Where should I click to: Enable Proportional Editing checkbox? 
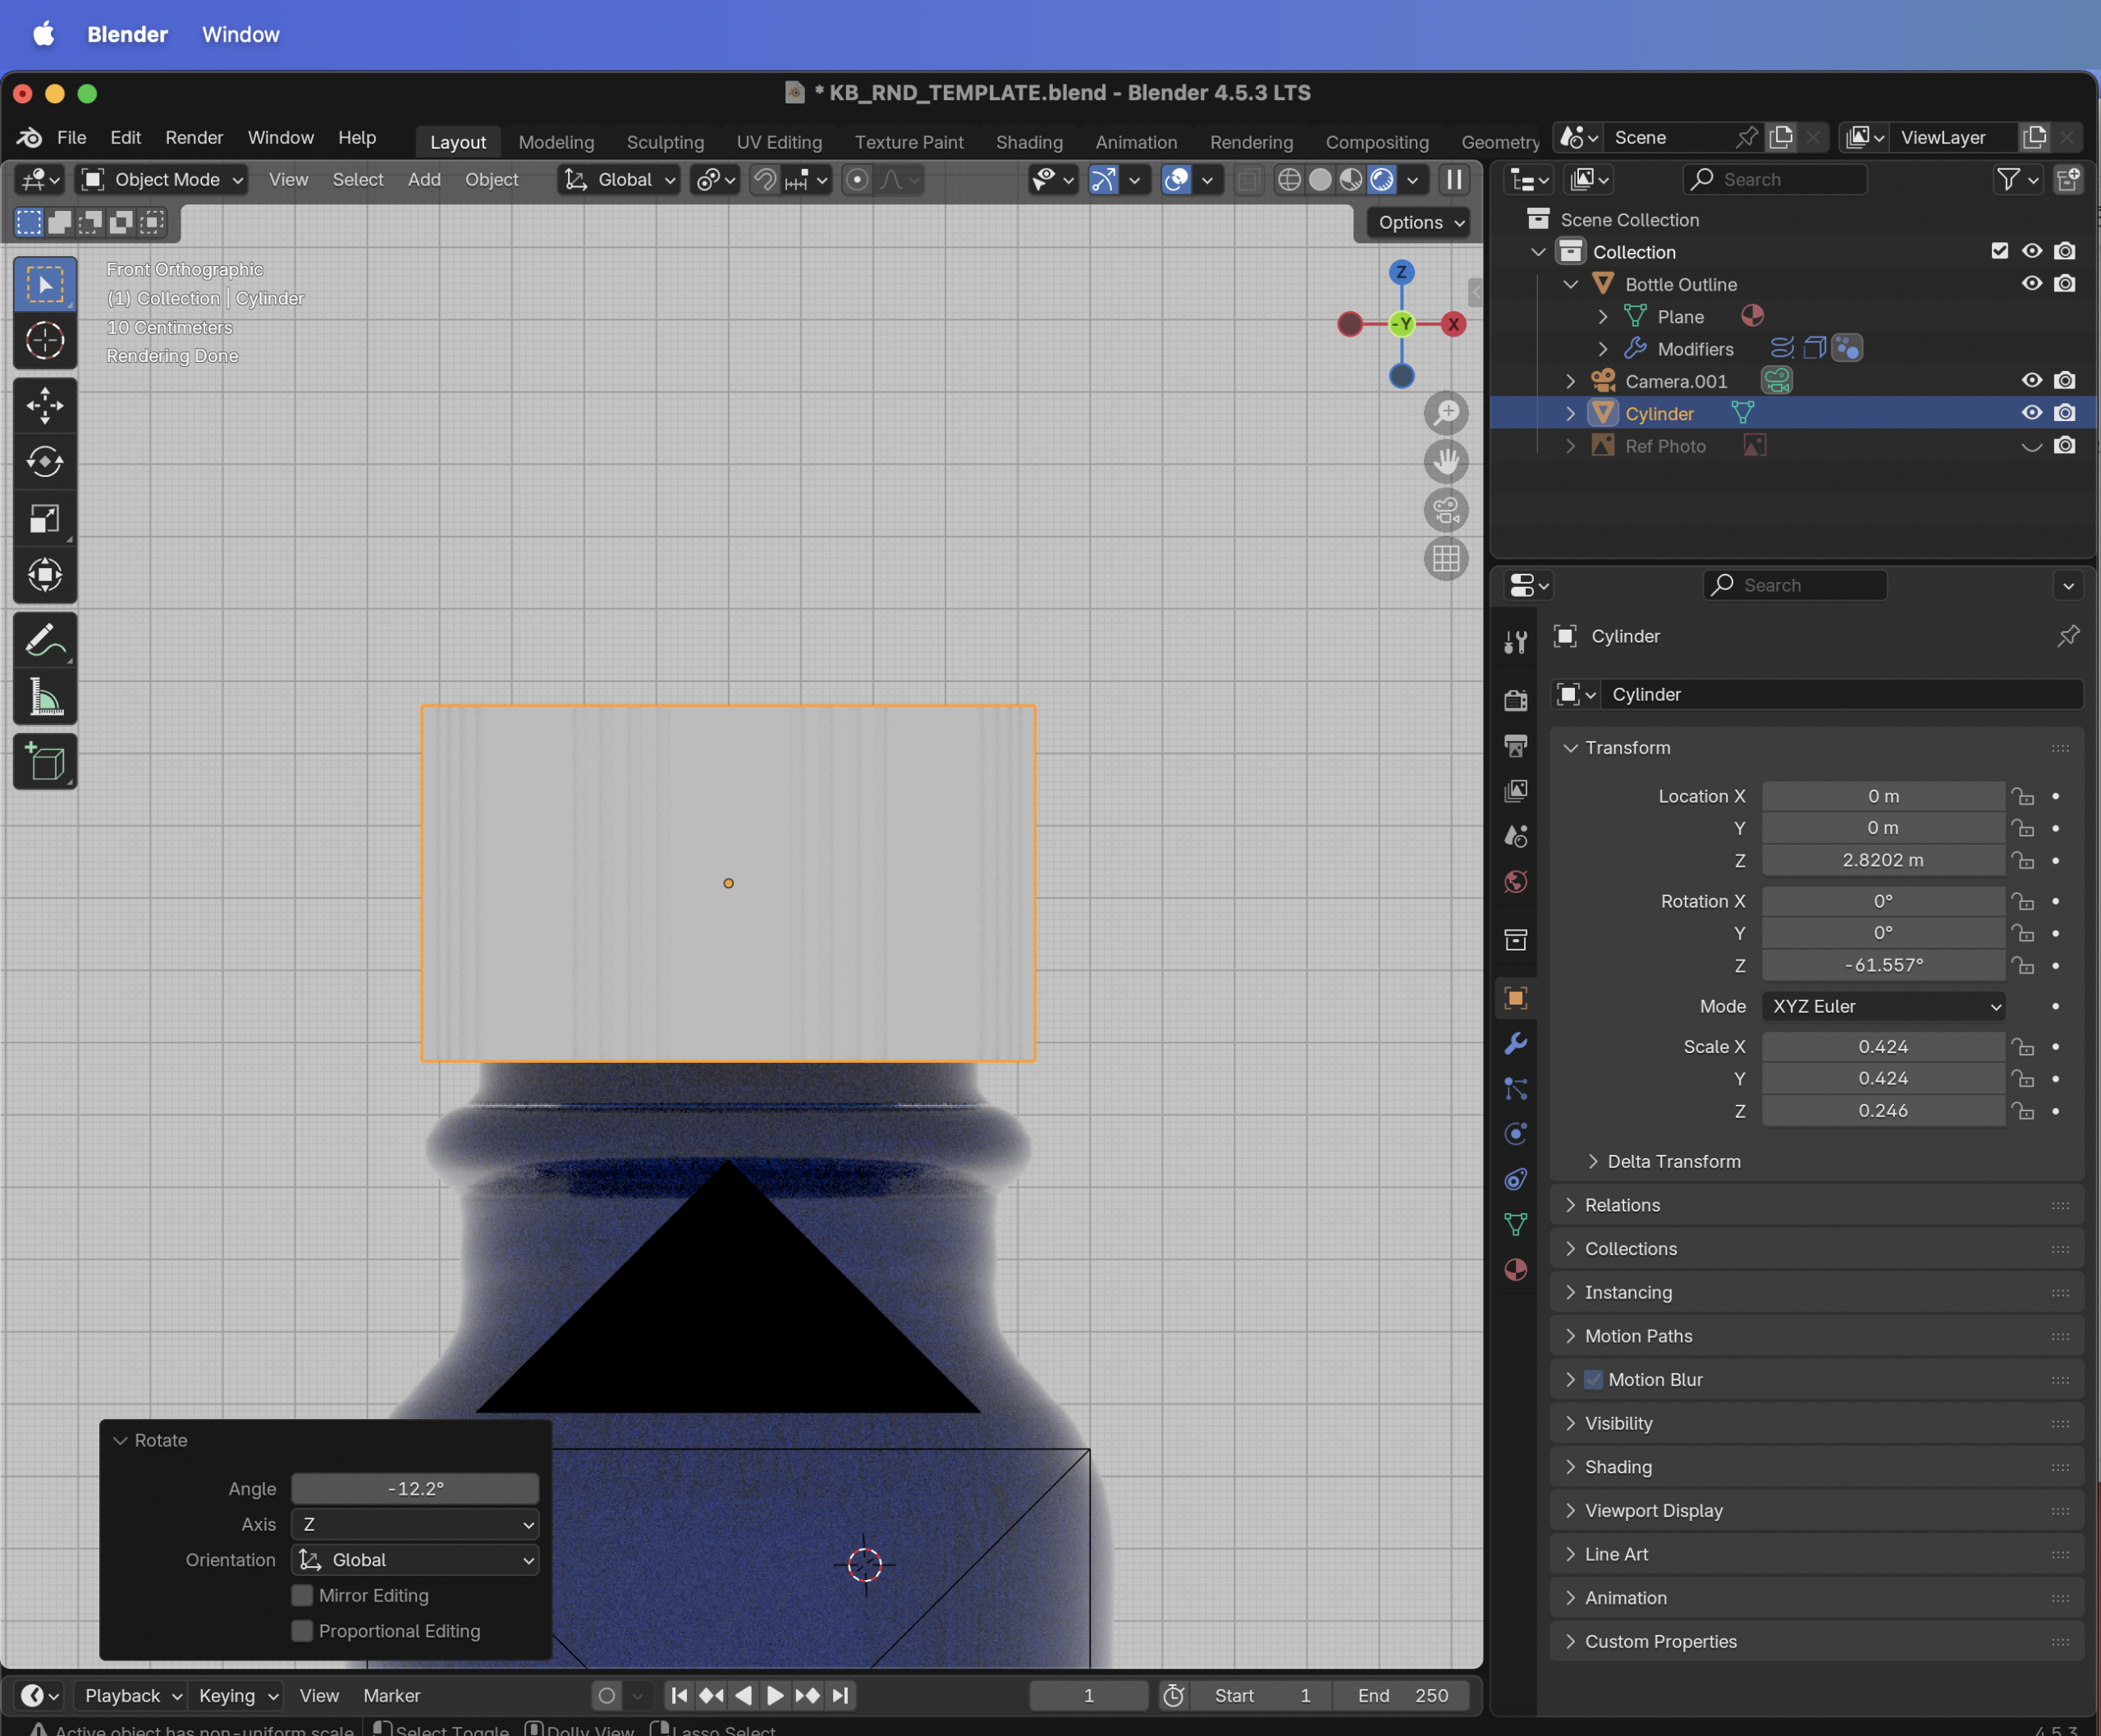coord(302,1631)
